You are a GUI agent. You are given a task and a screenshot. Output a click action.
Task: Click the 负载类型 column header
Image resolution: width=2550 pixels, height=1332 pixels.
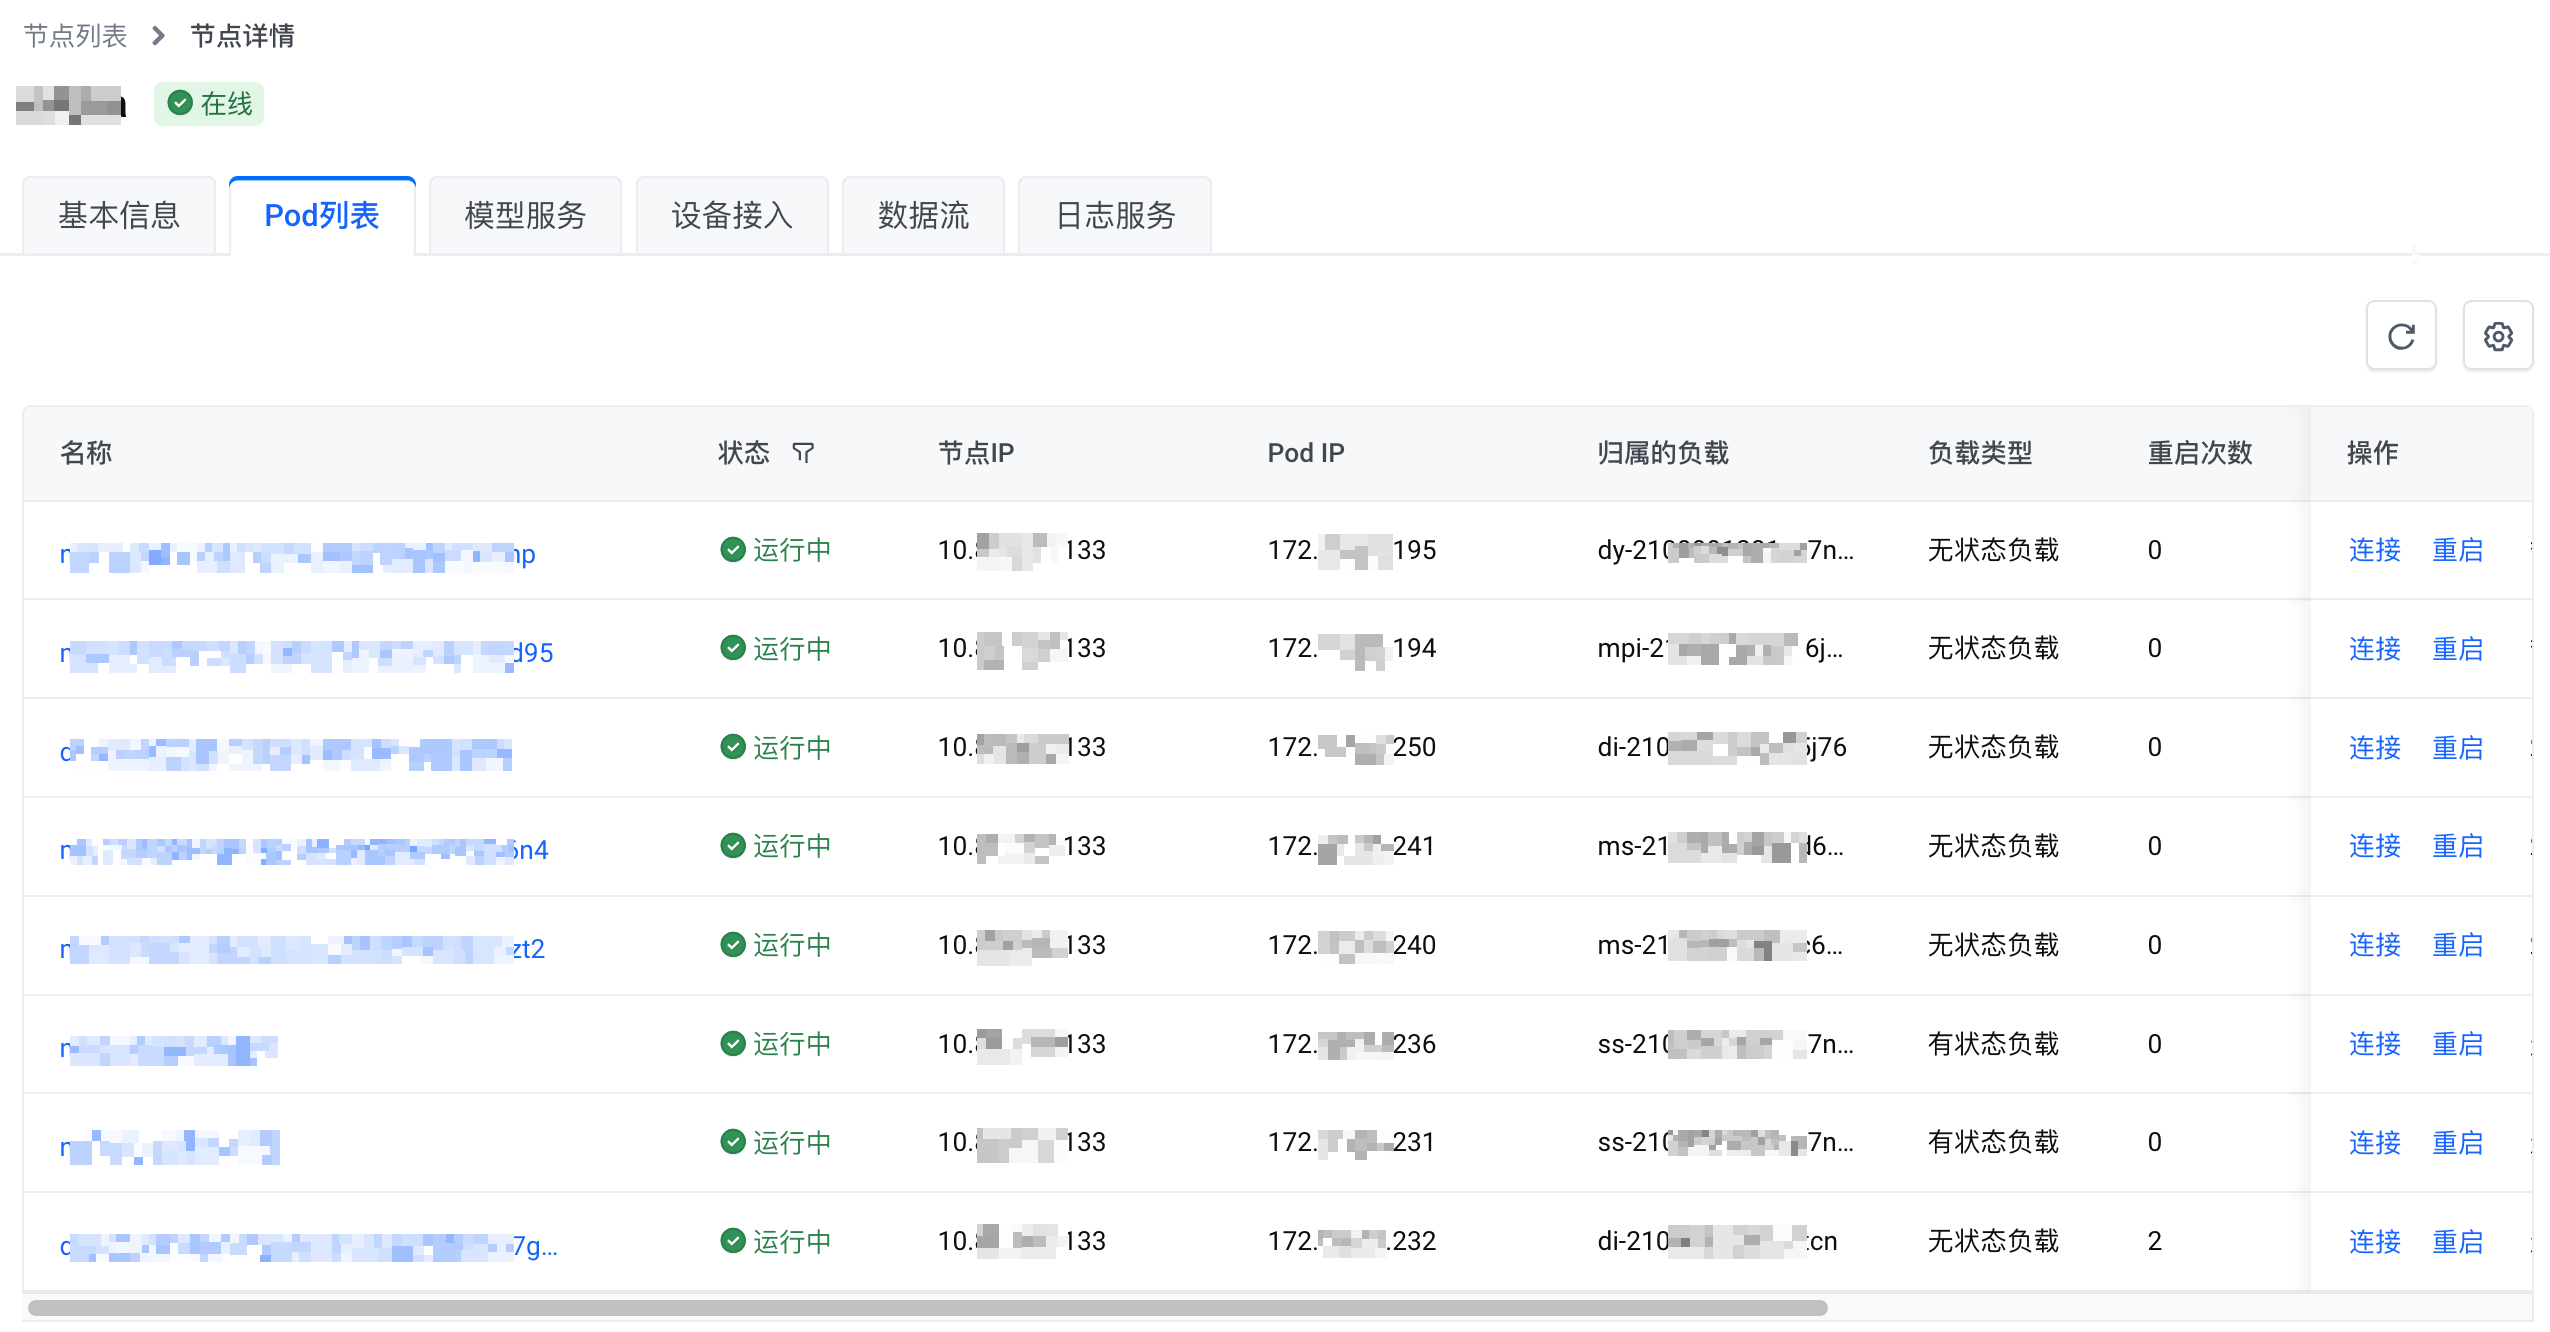pyautogui.click(x=1980, y=453)
